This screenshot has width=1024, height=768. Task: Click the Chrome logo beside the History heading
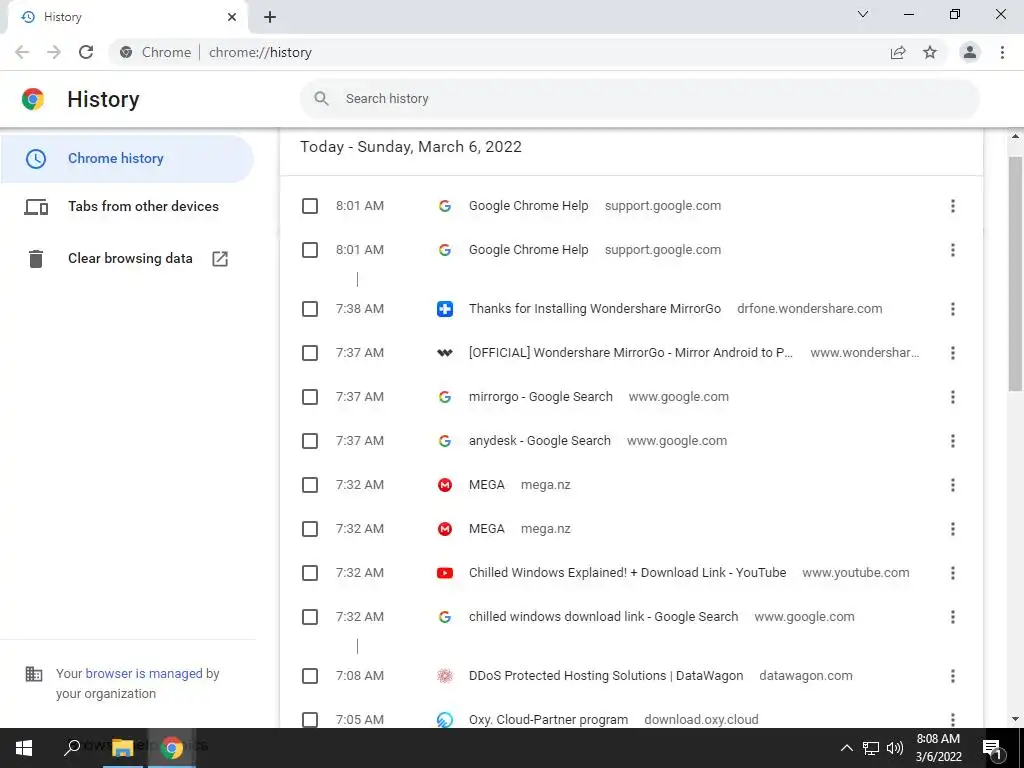tap(33, 99)
